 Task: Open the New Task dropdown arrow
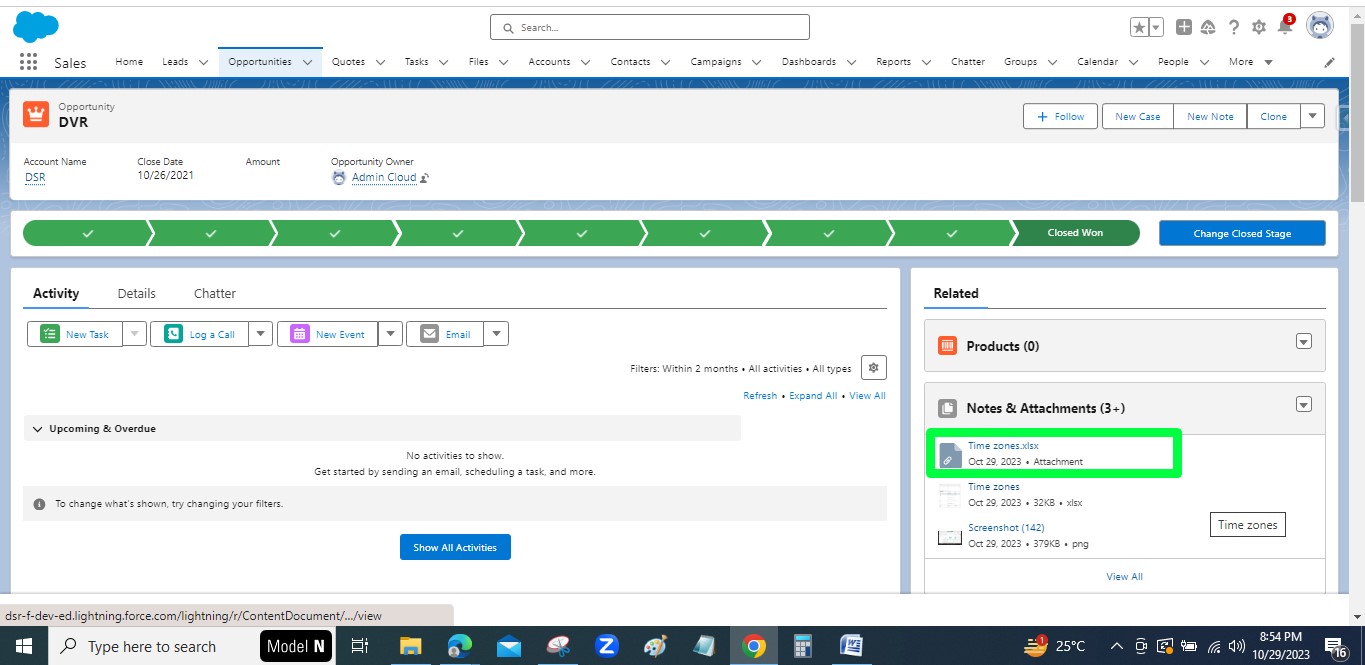click(135, 334)
